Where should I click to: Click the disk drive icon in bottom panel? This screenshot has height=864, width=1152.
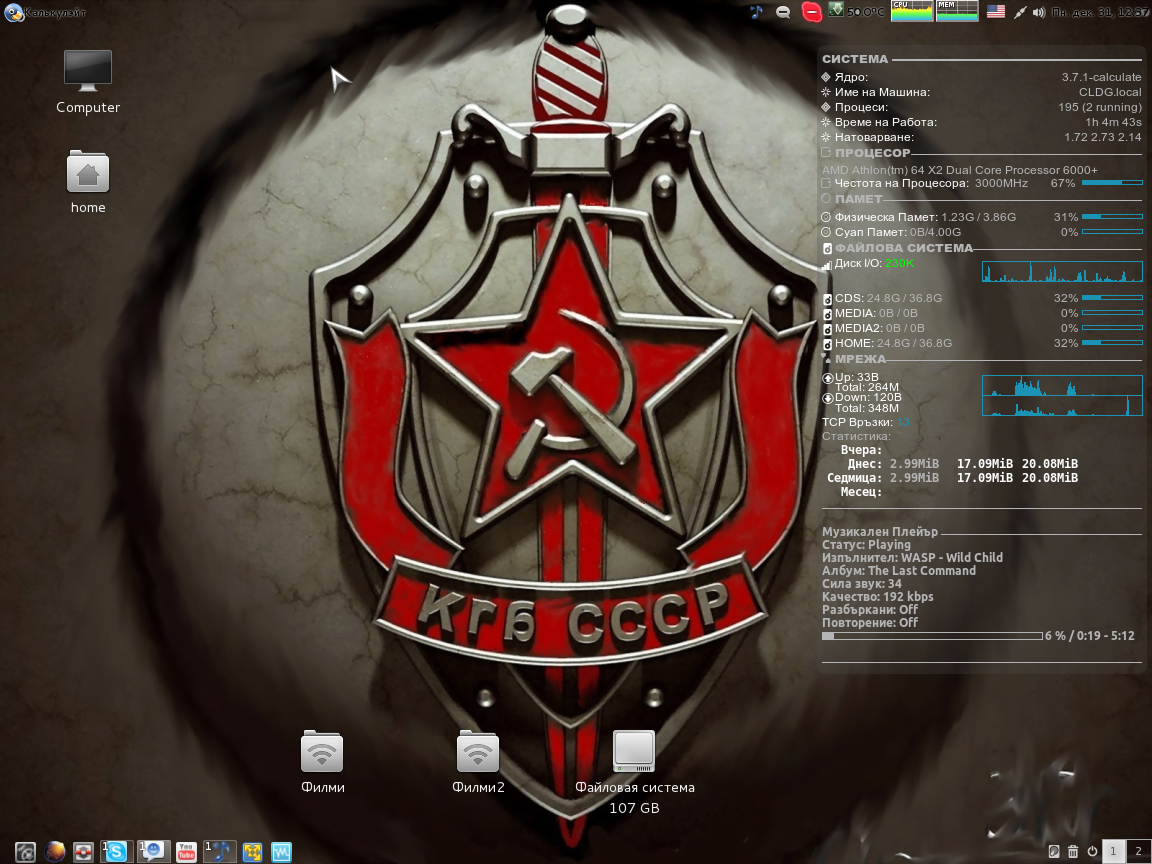point(1054,852)
